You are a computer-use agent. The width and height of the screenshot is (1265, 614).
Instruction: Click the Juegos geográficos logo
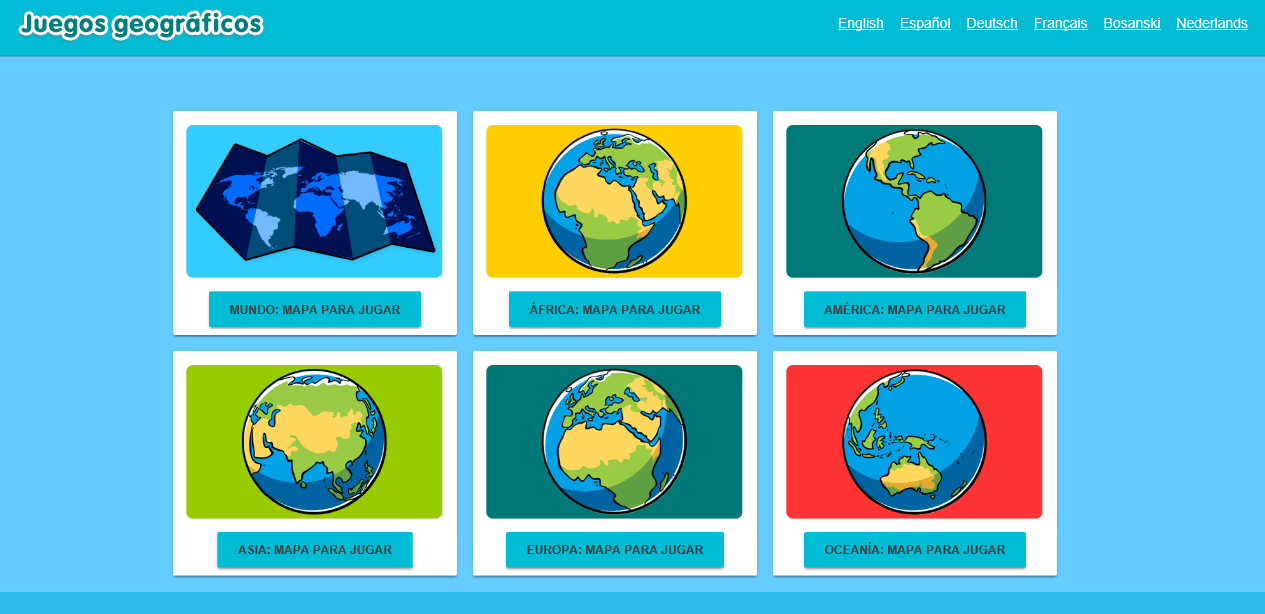click(x=140, y=26)
